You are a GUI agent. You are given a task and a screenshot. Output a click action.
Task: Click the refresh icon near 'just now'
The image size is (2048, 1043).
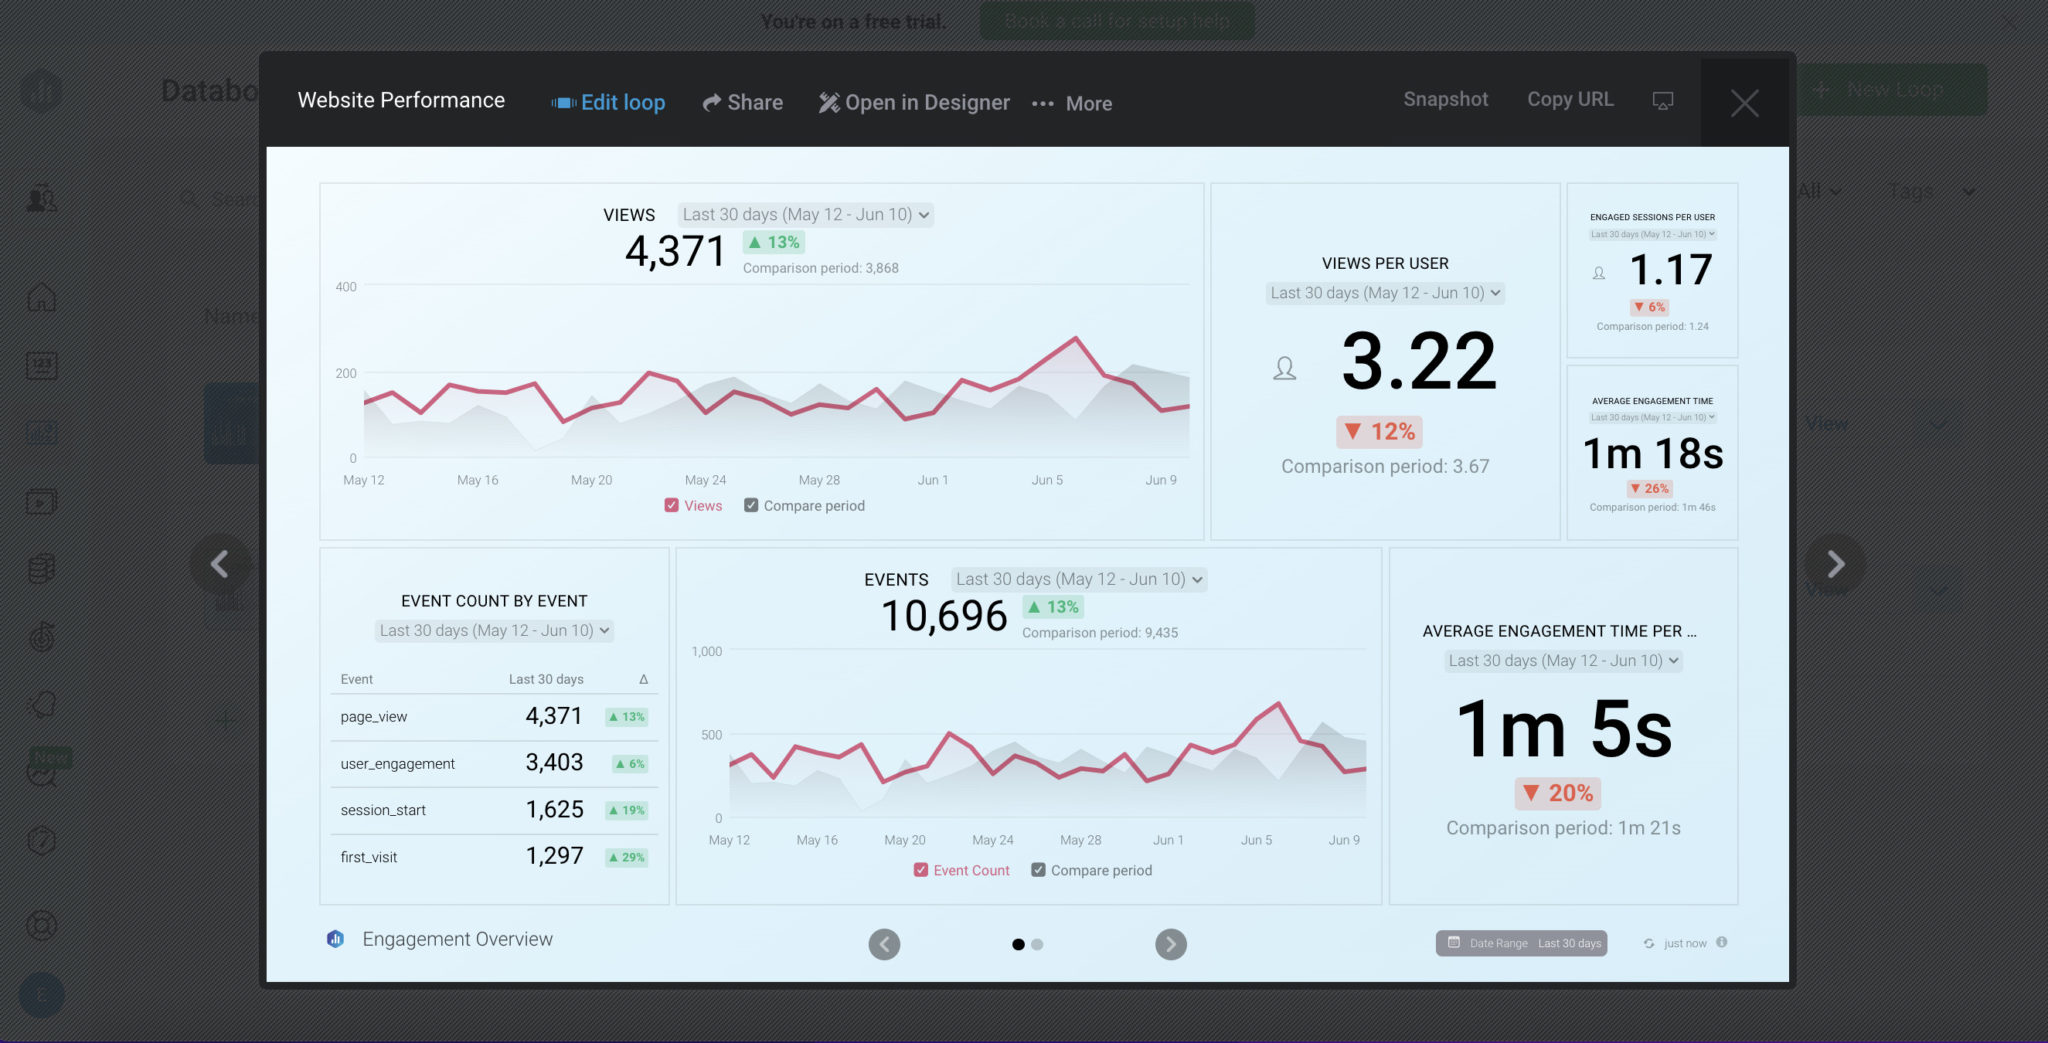pos(1649,943)
